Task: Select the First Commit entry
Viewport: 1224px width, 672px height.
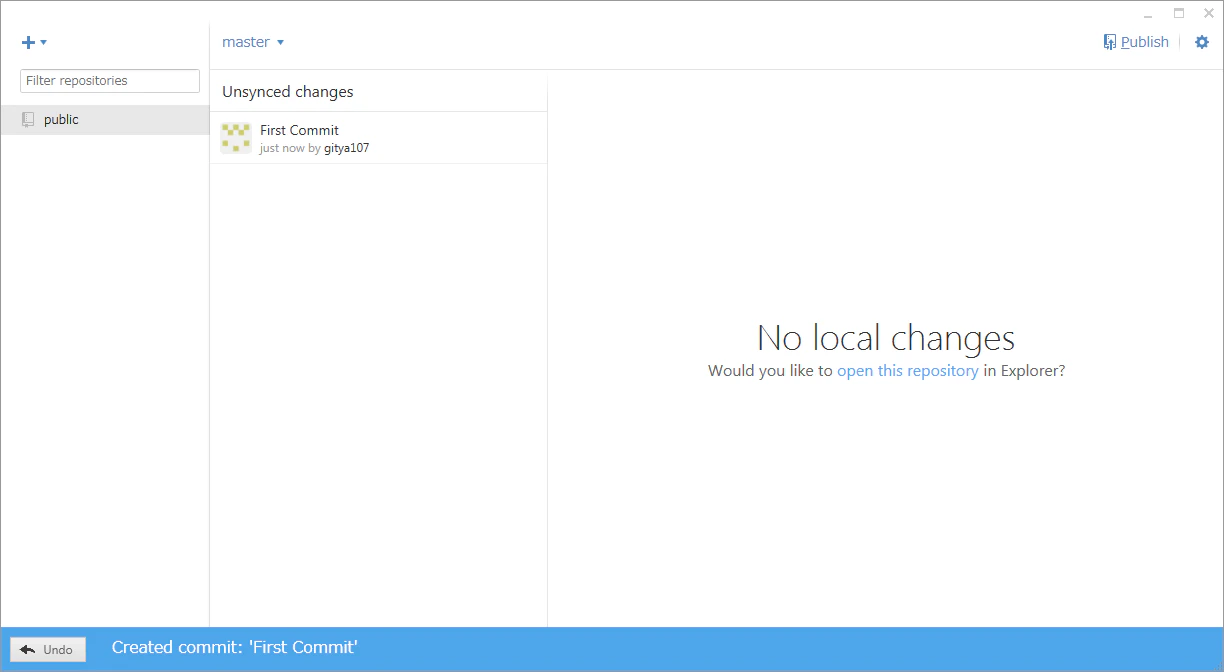Action: pyautogui.click(x=378, y=138)
